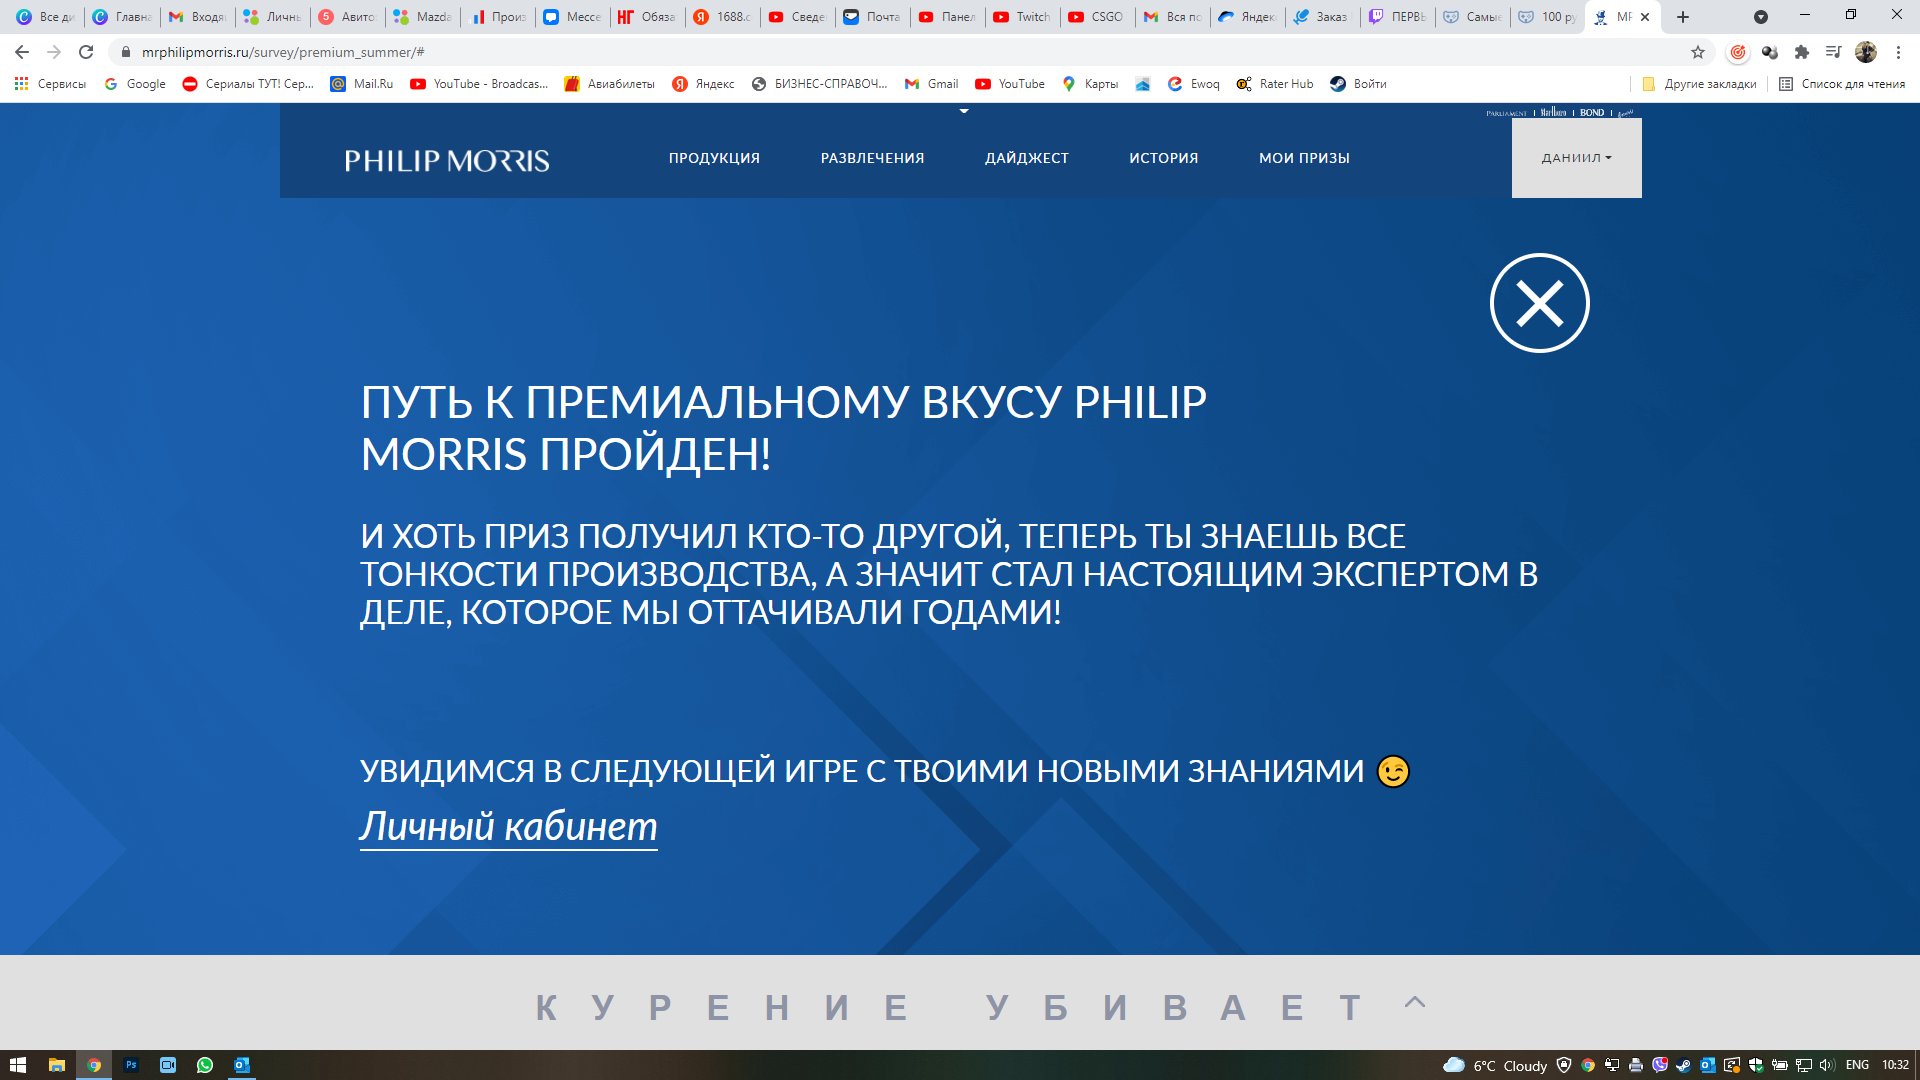1920x1080 pixels.
Task: Click the Parliament brand link
Action: [x=1506, y=113]
